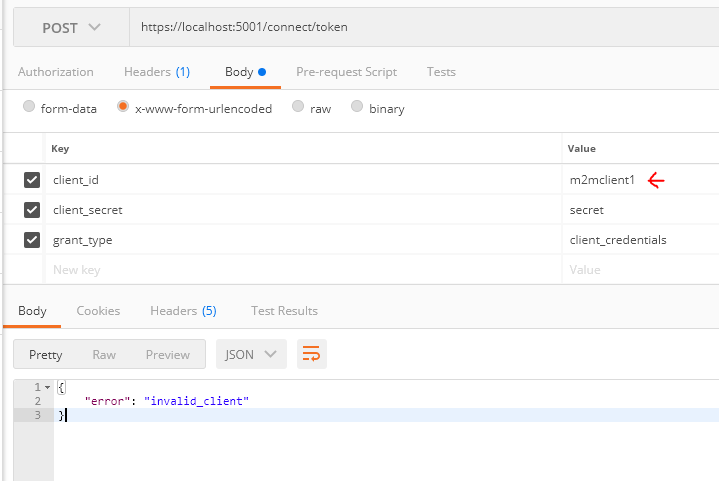Image resolution: width=719 pixels, height=481 pixels.
Task: Collapse JSON with line 1 fold arrow
Action: 47,387
